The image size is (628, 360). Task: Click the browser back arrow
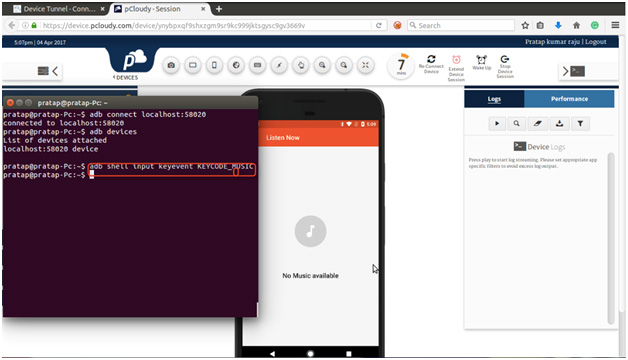(x=12, y=26)
